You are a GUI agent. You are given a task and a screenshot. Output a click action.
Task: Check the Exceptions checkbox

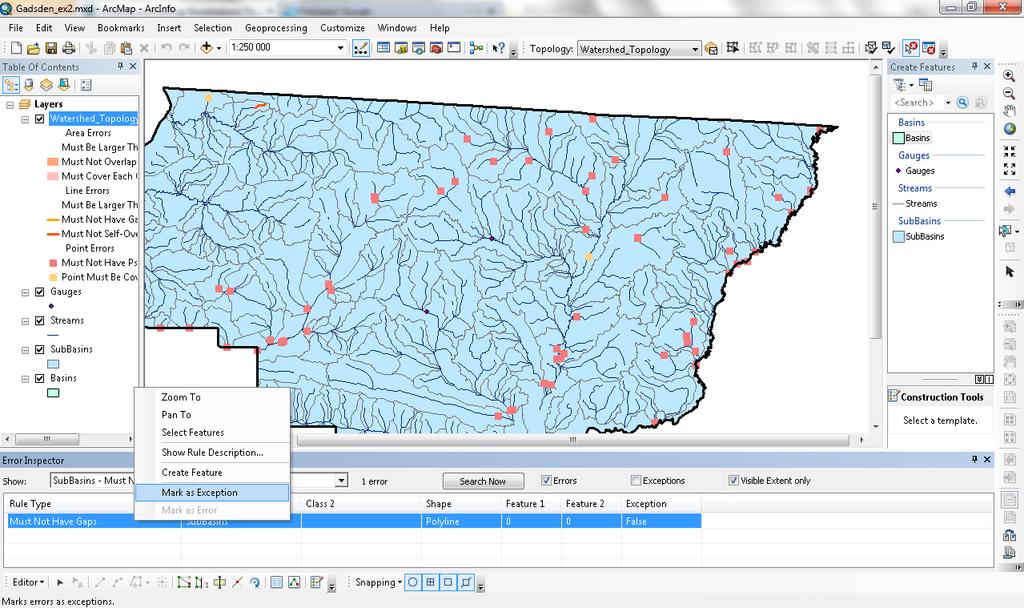point(635,481)
